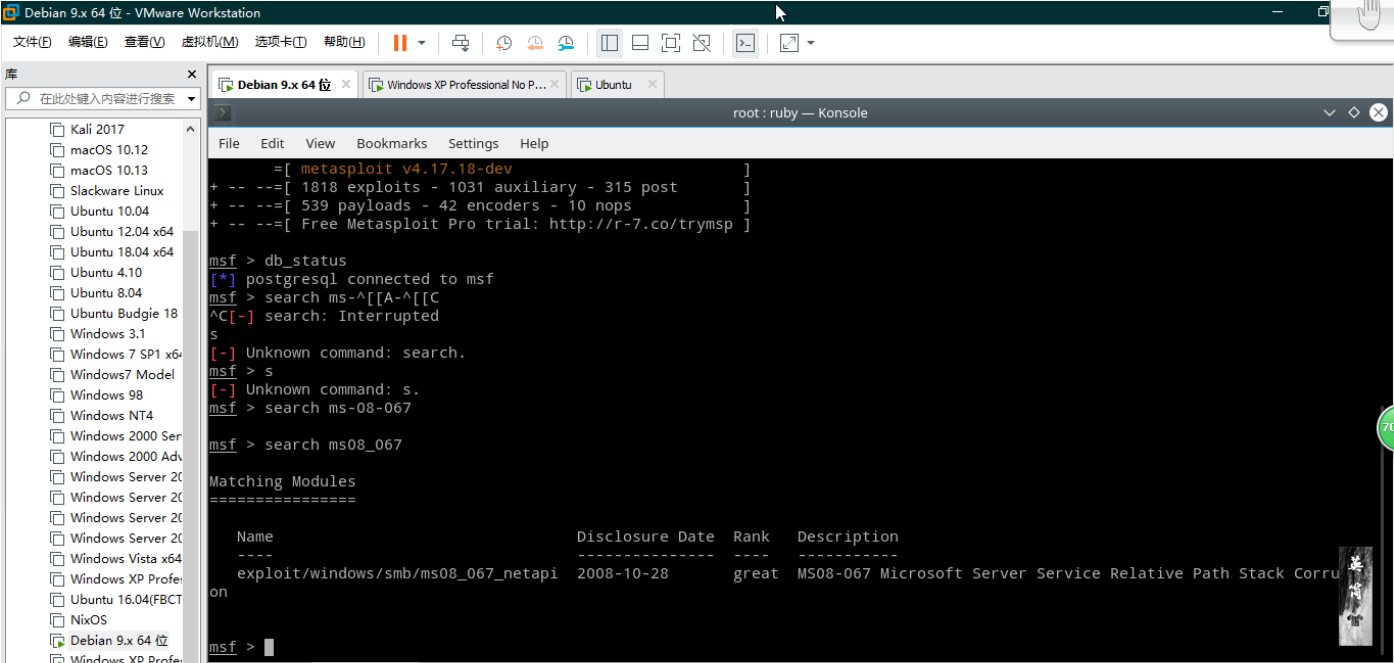Open Konsole Help menu
This screenshot has width=1394, height=663.
[534, 143]
